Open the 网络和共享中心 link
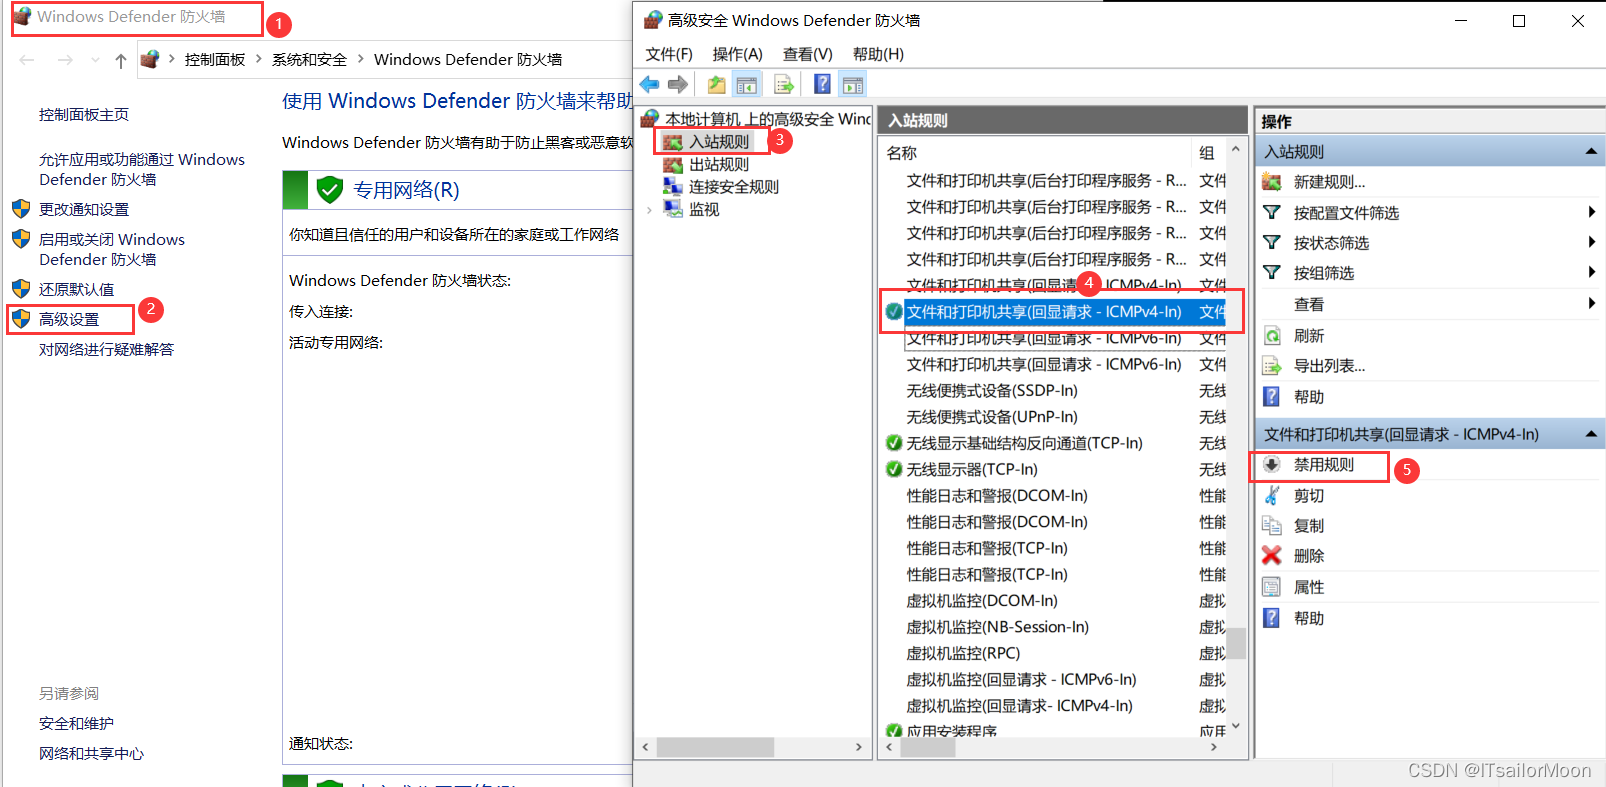Viewport: 1606px width, 787px height. pos(91,753)
